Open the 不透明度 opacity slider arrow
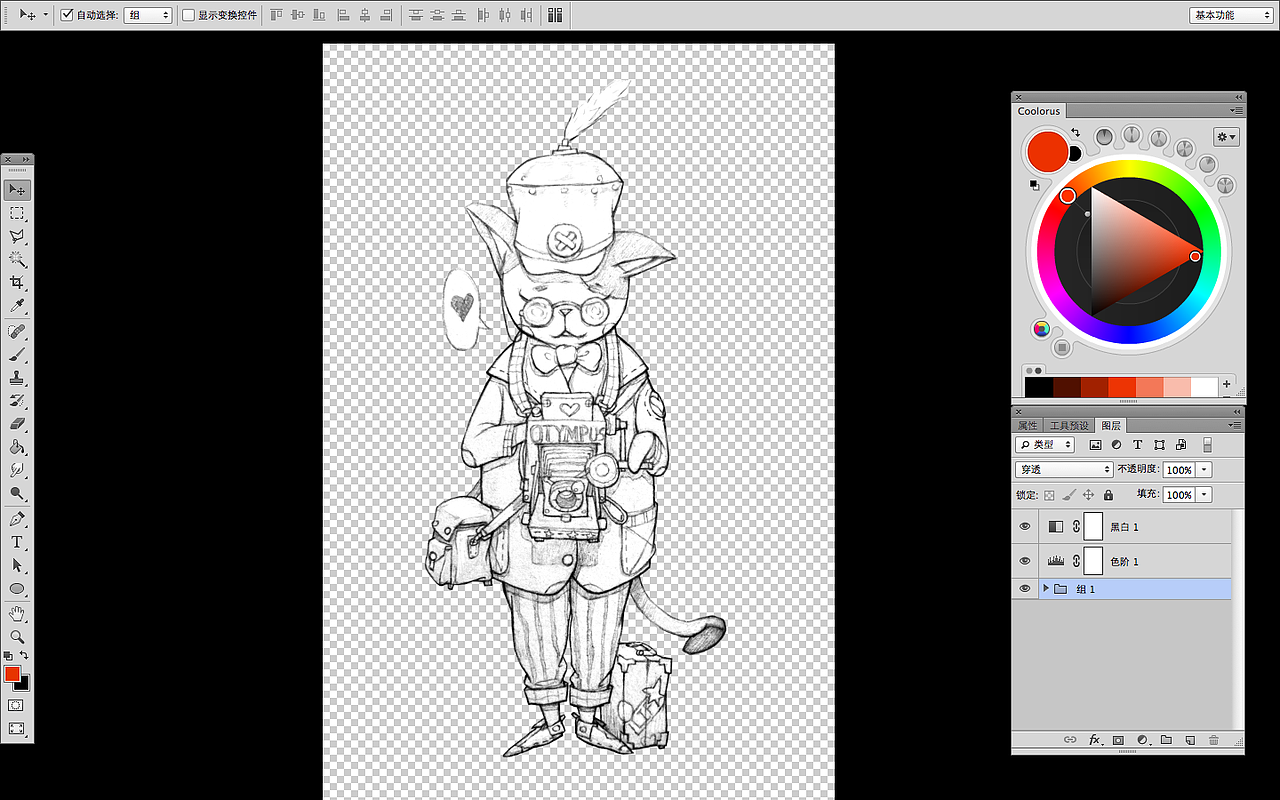 [1204, 469]
